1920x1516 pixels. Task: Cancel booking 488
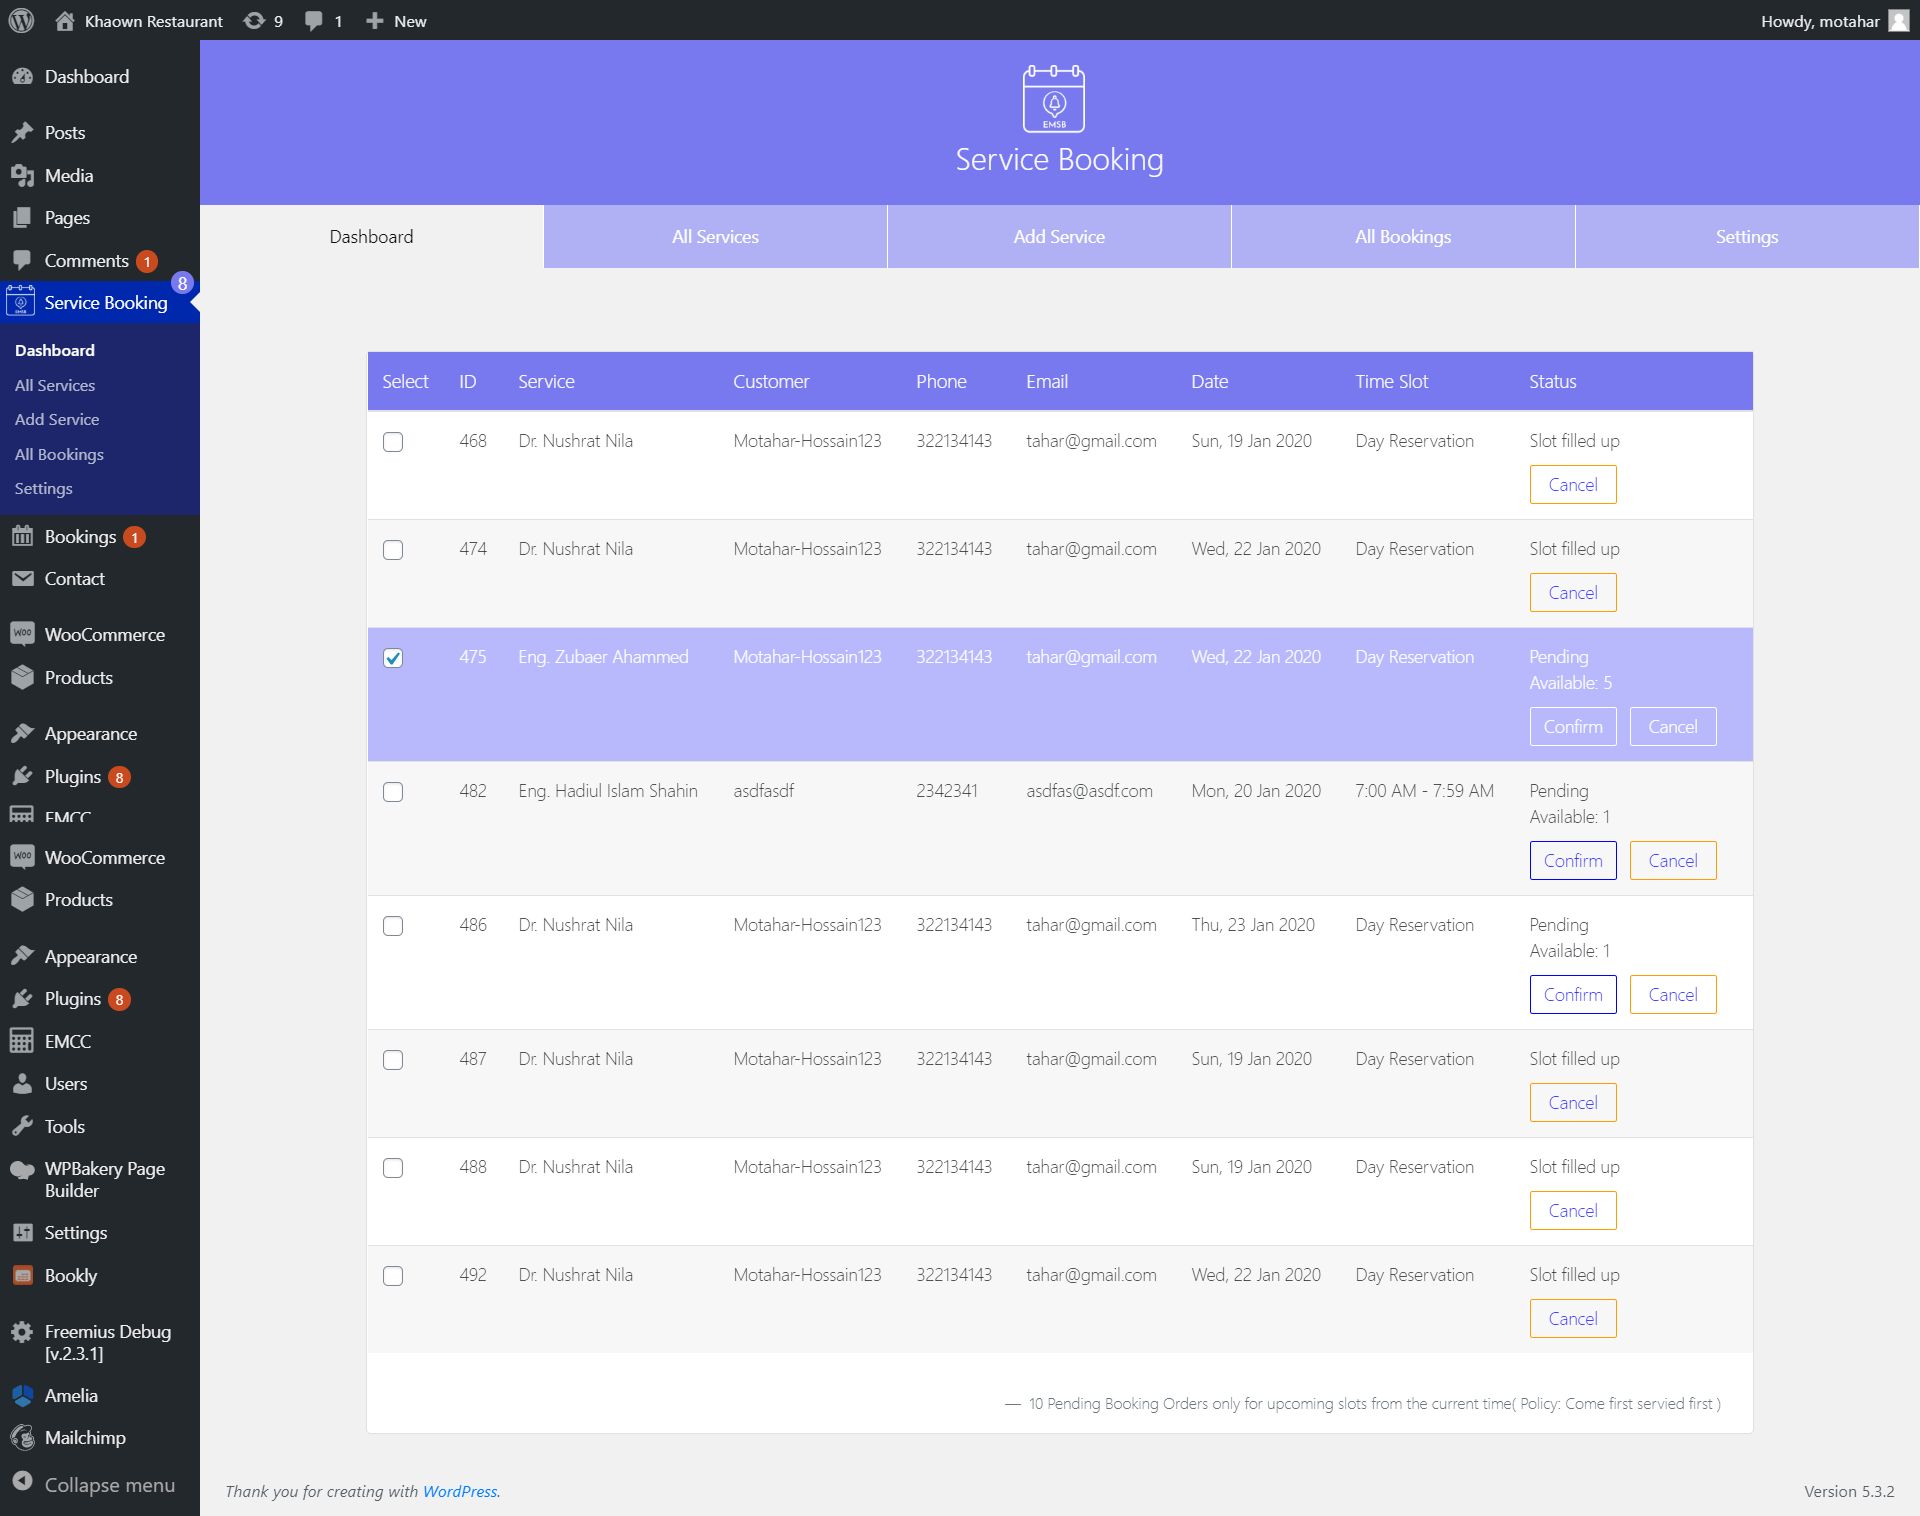point(1572,1211)
